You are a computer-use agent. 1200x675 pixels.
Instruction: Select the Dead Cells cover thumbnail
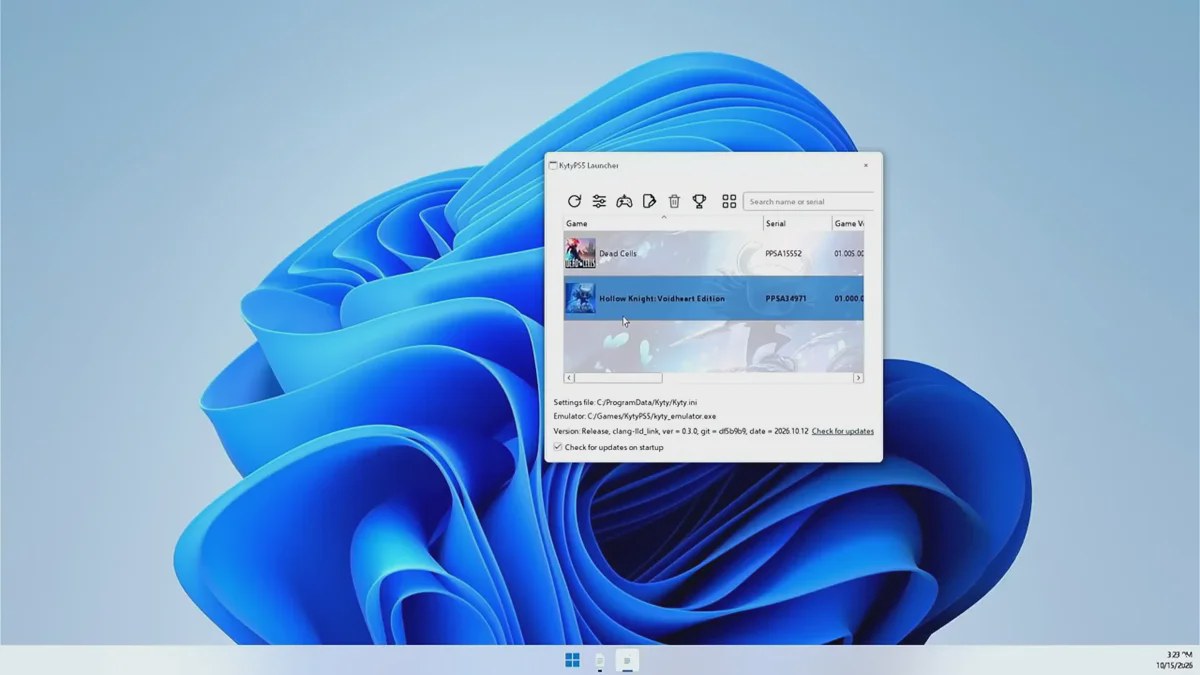click(580, 253)
